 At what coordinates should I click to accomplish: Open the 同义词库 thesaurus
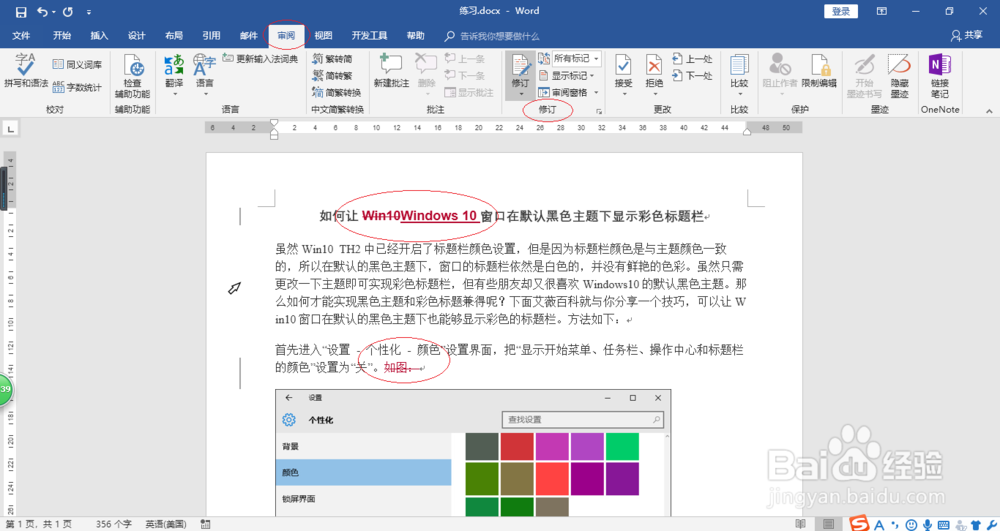pos(77,64)
